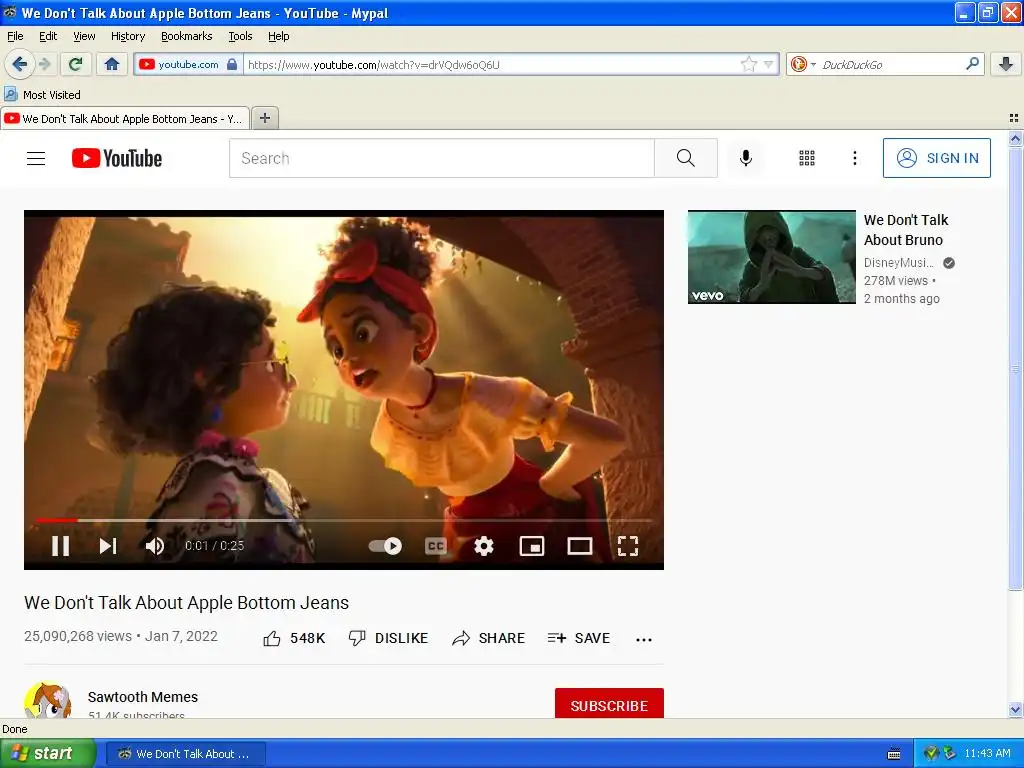Bookmark this page with the star icon
The width and height of the screenshot is (1024, 768).
(749, 64)
